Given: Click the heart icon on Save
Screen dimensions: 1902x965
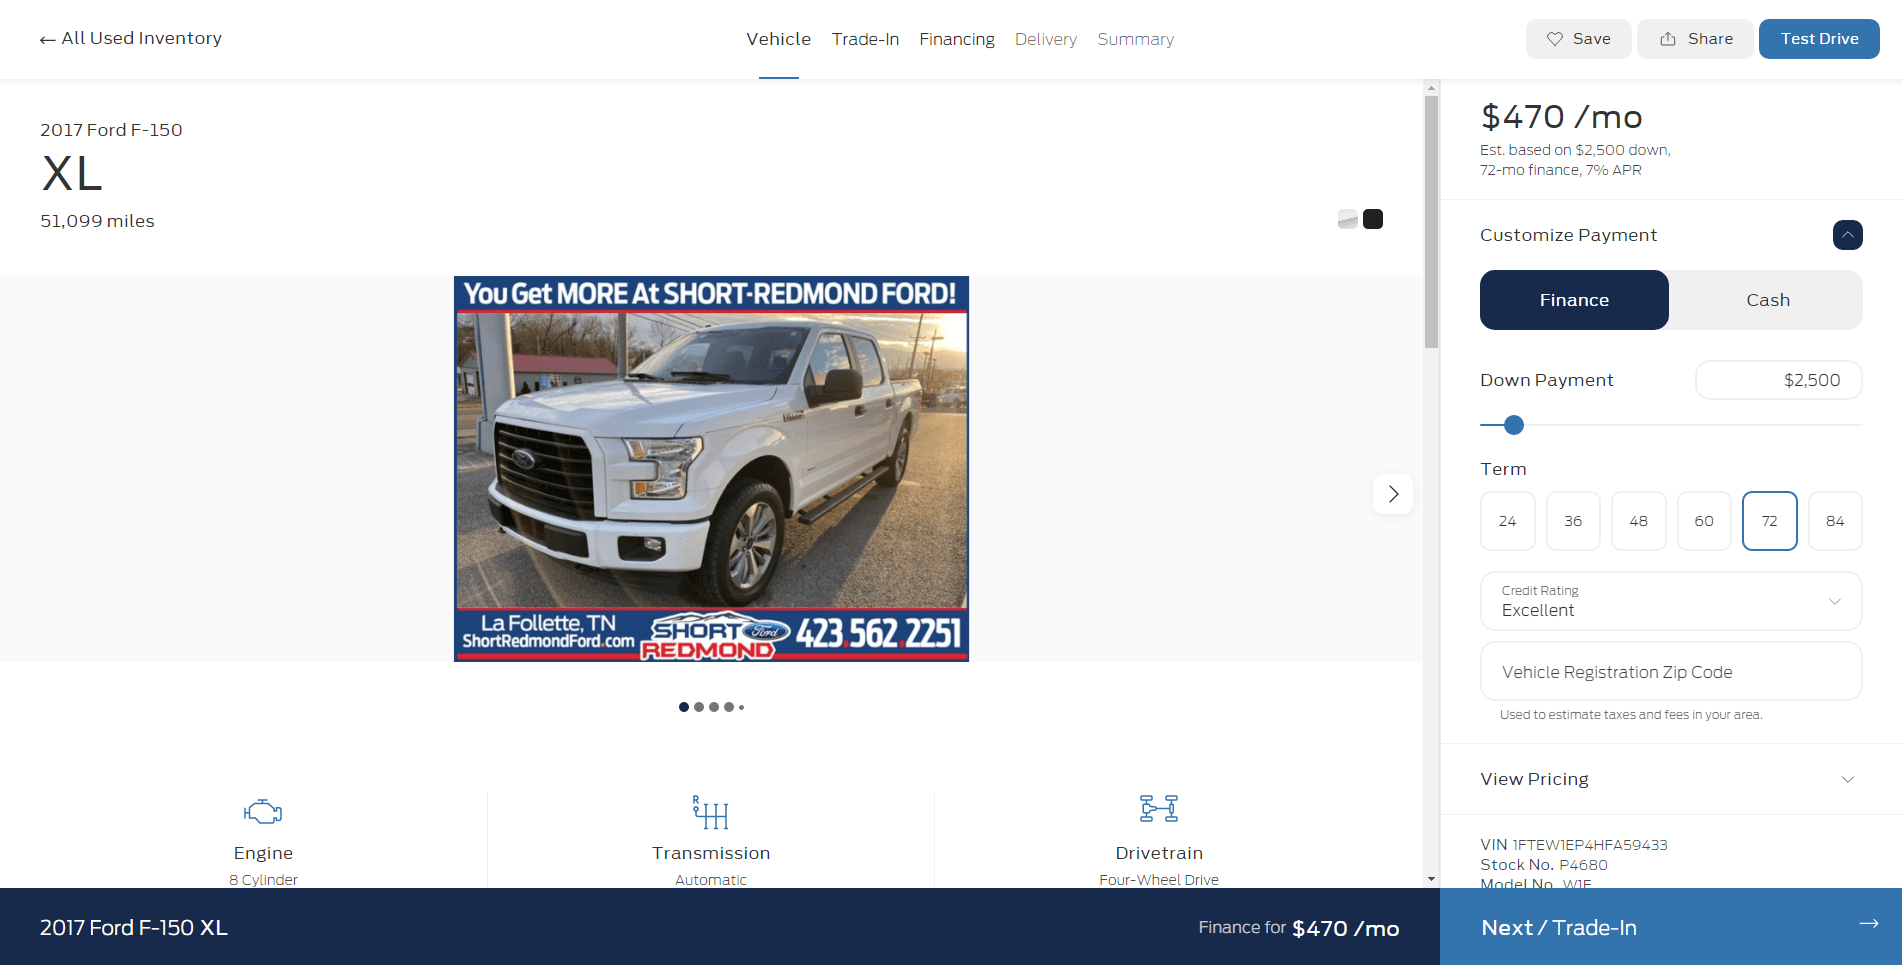Looking at the screenshot, I should point(1554,38).
